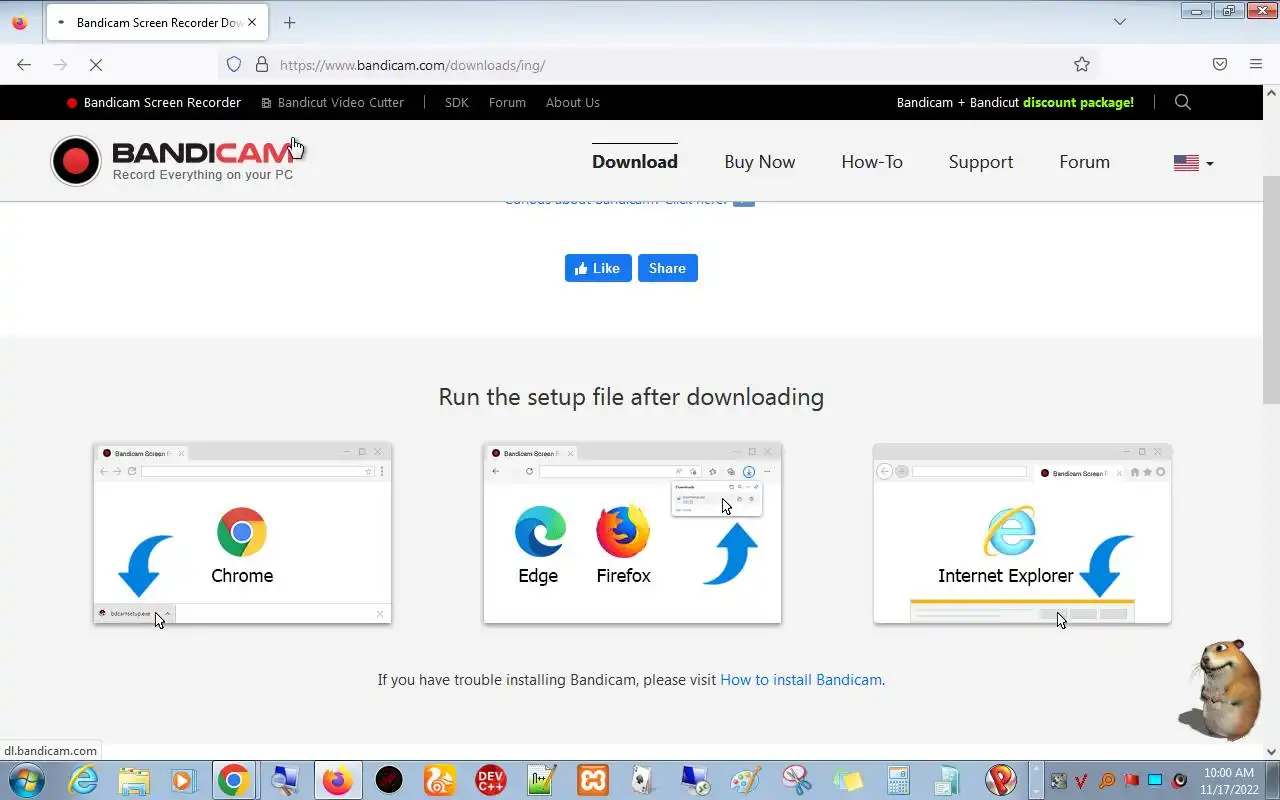
Task: Open Windows Explorer folder in taskbar
Action: pyautogui.click(x=134, y=780)
